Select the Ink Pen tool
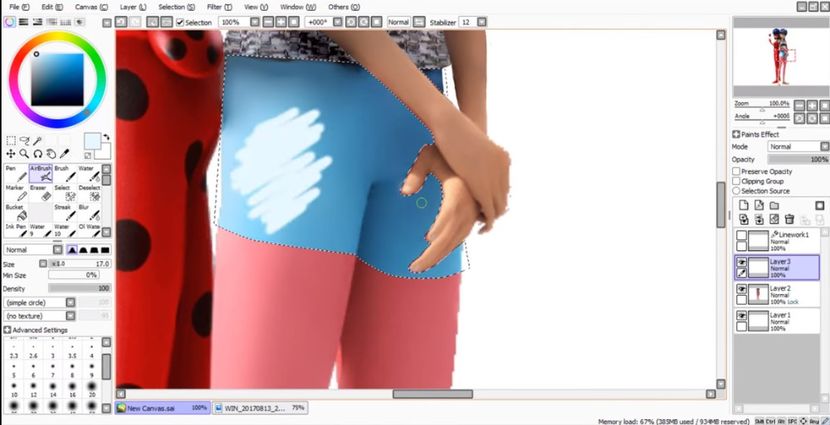The height and width of the screenshot is (425, 830). point(16,230)
